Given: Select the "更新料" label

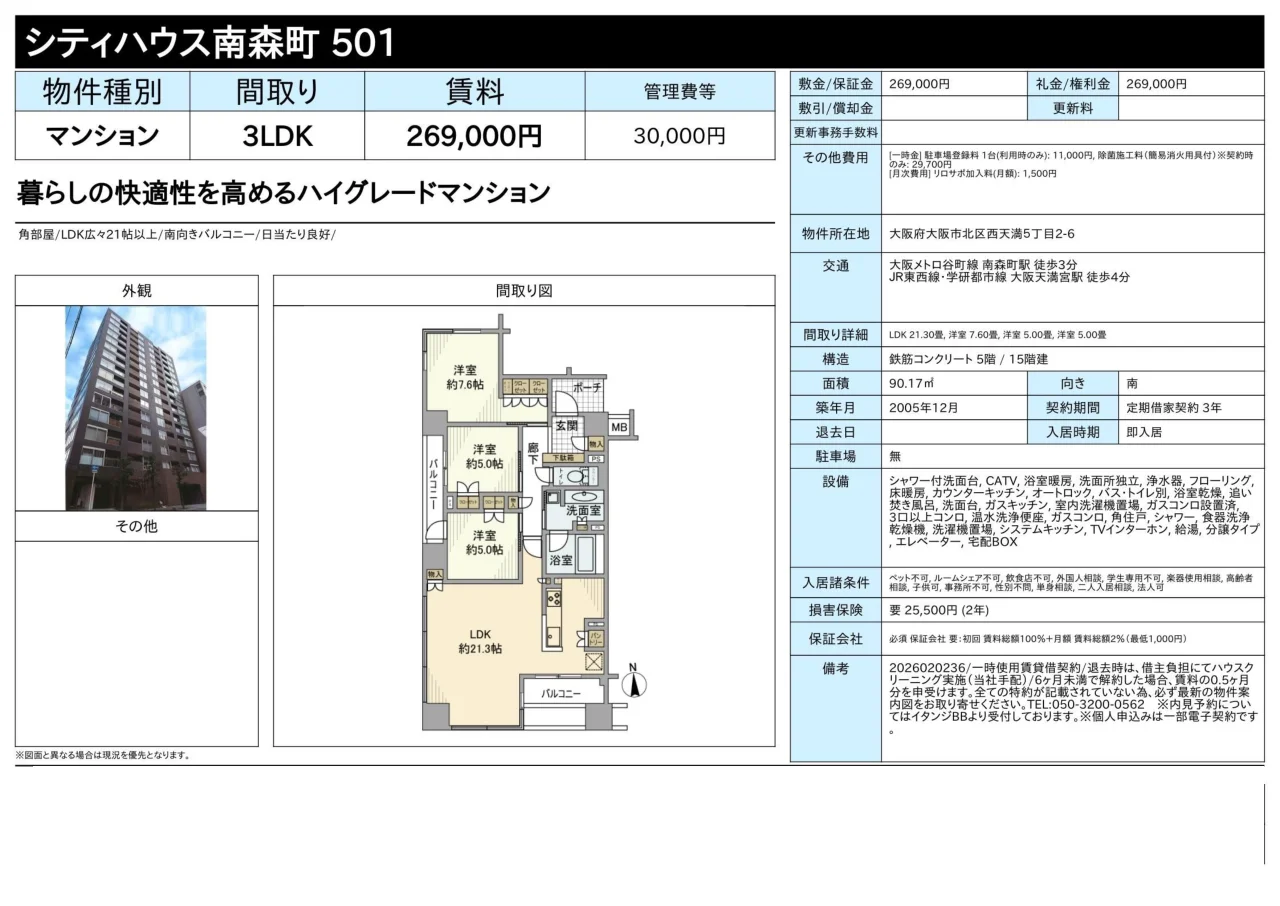Looking at the screenshot, I should click(1073, 109).
